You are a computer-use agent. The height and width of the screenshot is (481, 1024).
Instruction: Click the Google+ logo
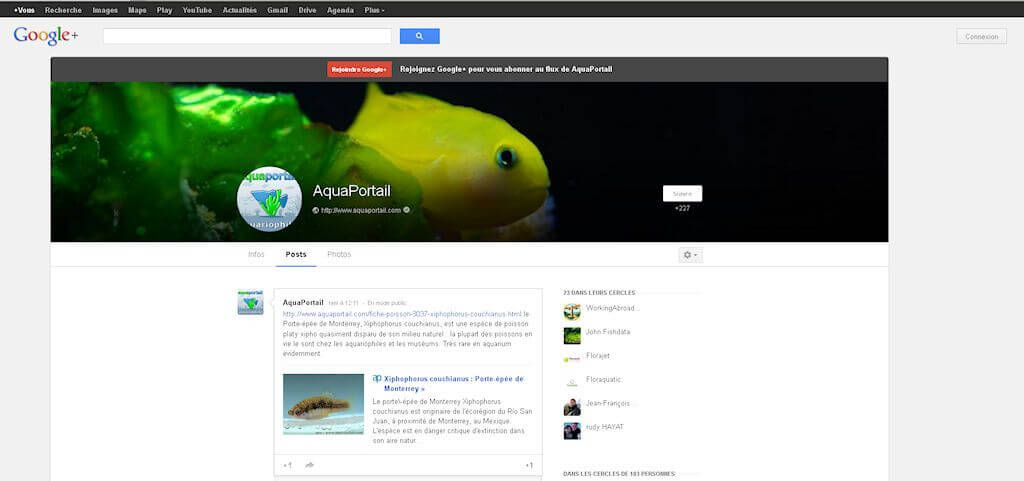pyautogui.click(x=45, y=36)
